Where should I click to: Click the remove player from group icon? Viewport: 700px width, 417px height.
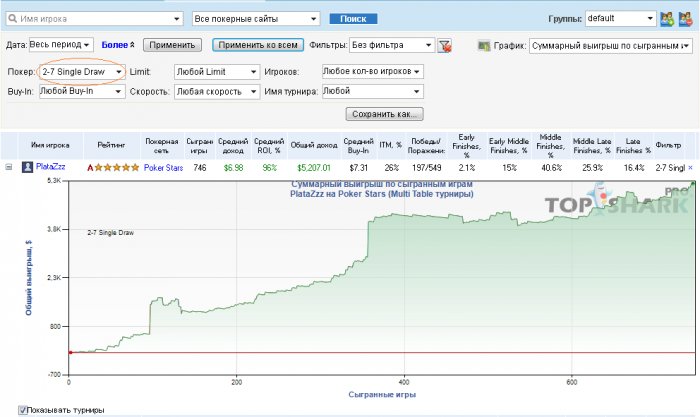[x=685, y=19]
